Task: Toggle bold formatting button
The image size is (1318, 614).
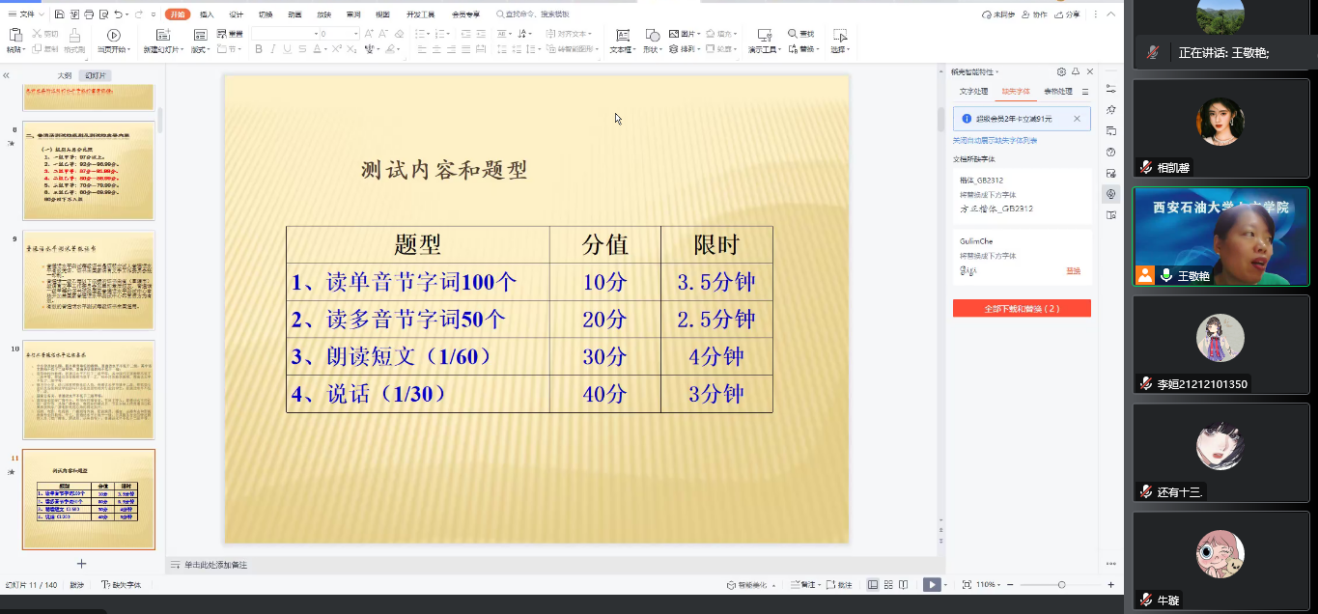Action: point(257,49)
